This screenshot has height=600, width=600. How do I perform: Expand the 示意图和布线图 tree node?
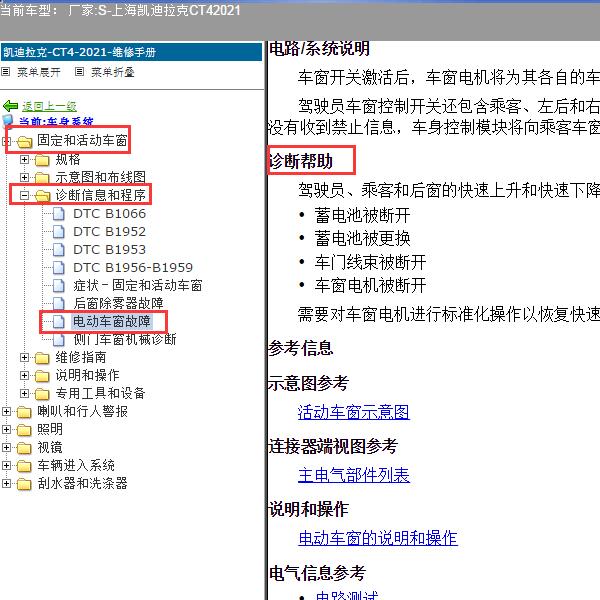click(24, 177)
